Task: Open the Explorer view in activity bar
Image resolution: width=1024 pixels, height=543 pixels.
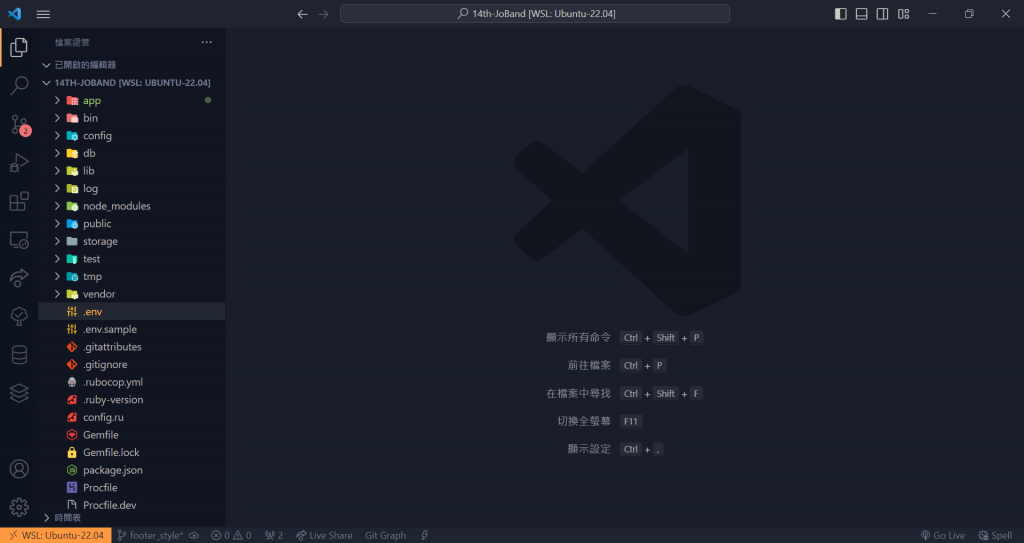Action: 19,47
